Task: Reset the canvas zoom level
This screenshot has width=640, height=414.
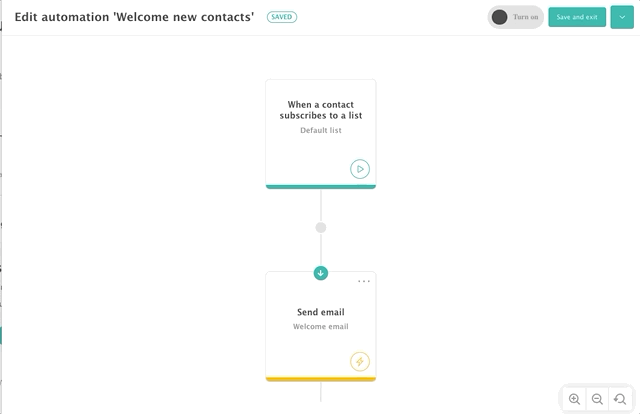Action: (620, 399)
